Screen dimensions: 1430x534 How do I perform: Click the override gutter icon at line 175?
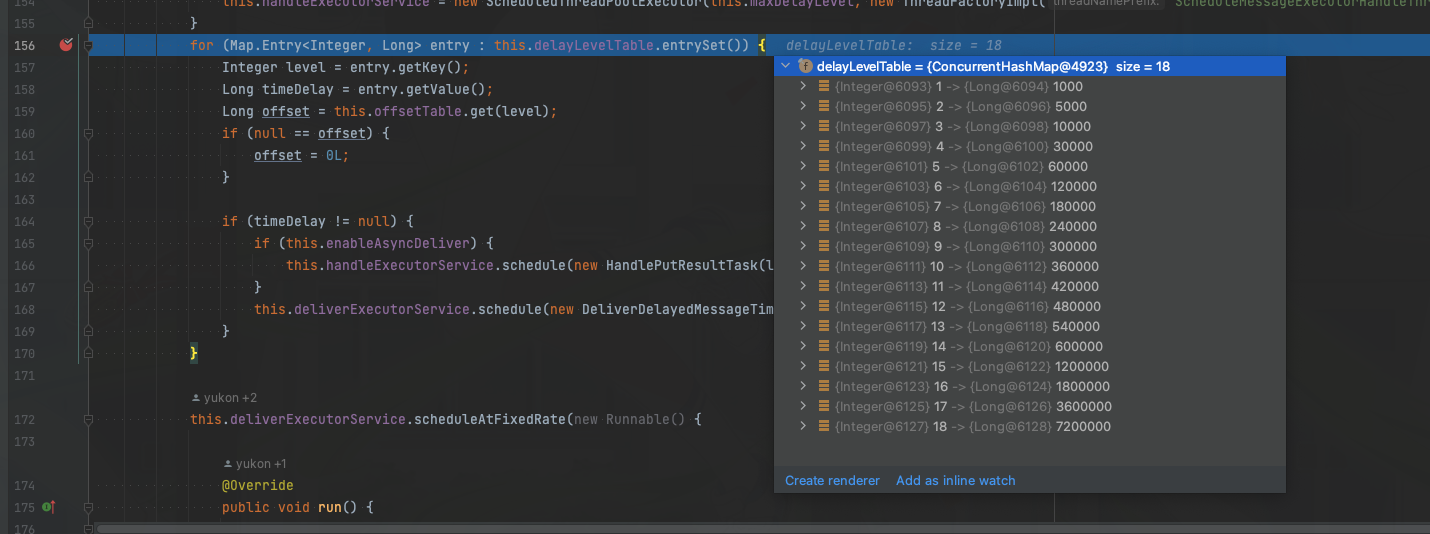pos(47,507)
